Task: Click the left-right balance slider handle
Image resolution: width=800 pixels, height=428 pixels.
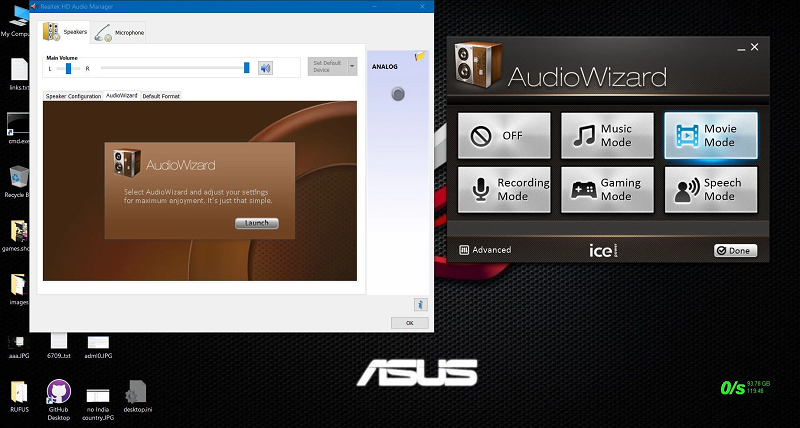Action: click(68, 68)
